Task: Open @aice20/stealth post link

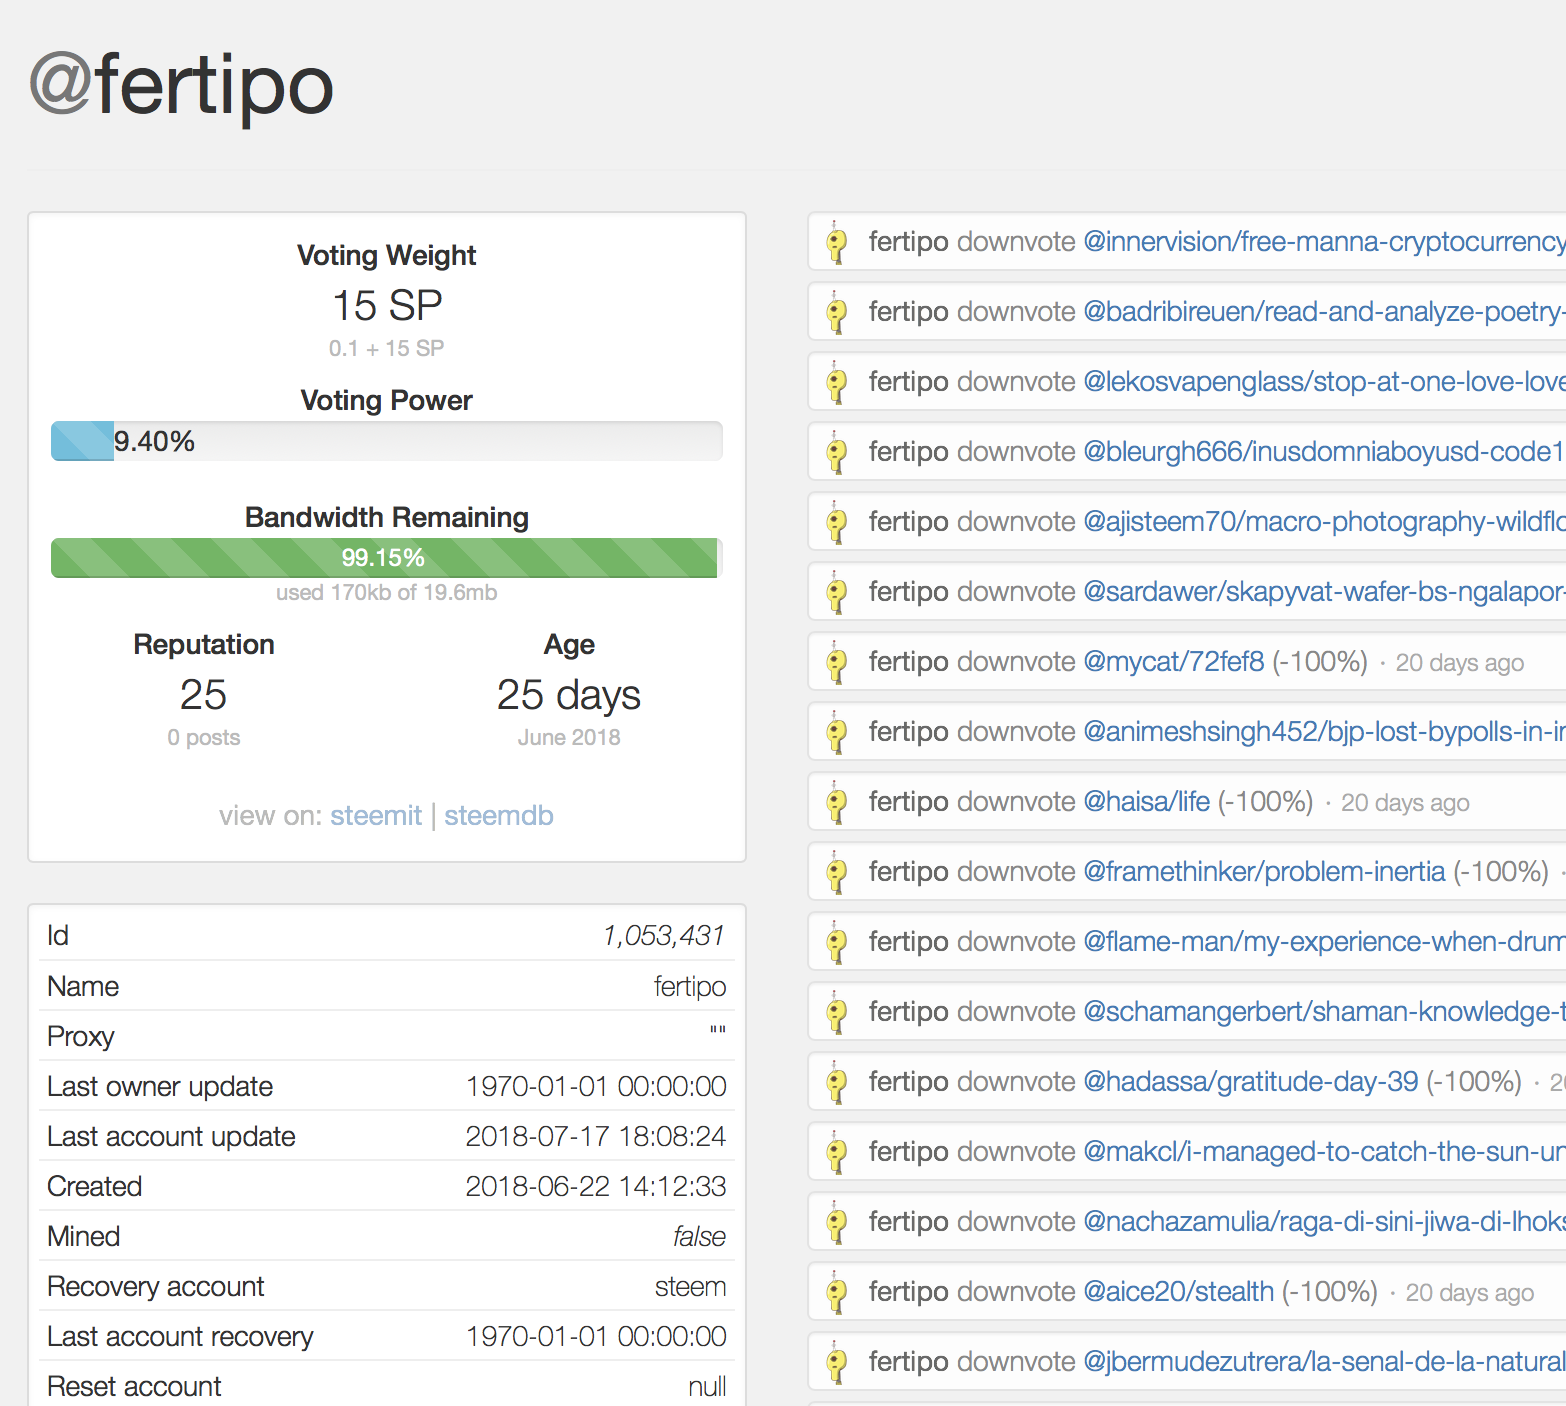Action: click(x=1179, y=1292)
